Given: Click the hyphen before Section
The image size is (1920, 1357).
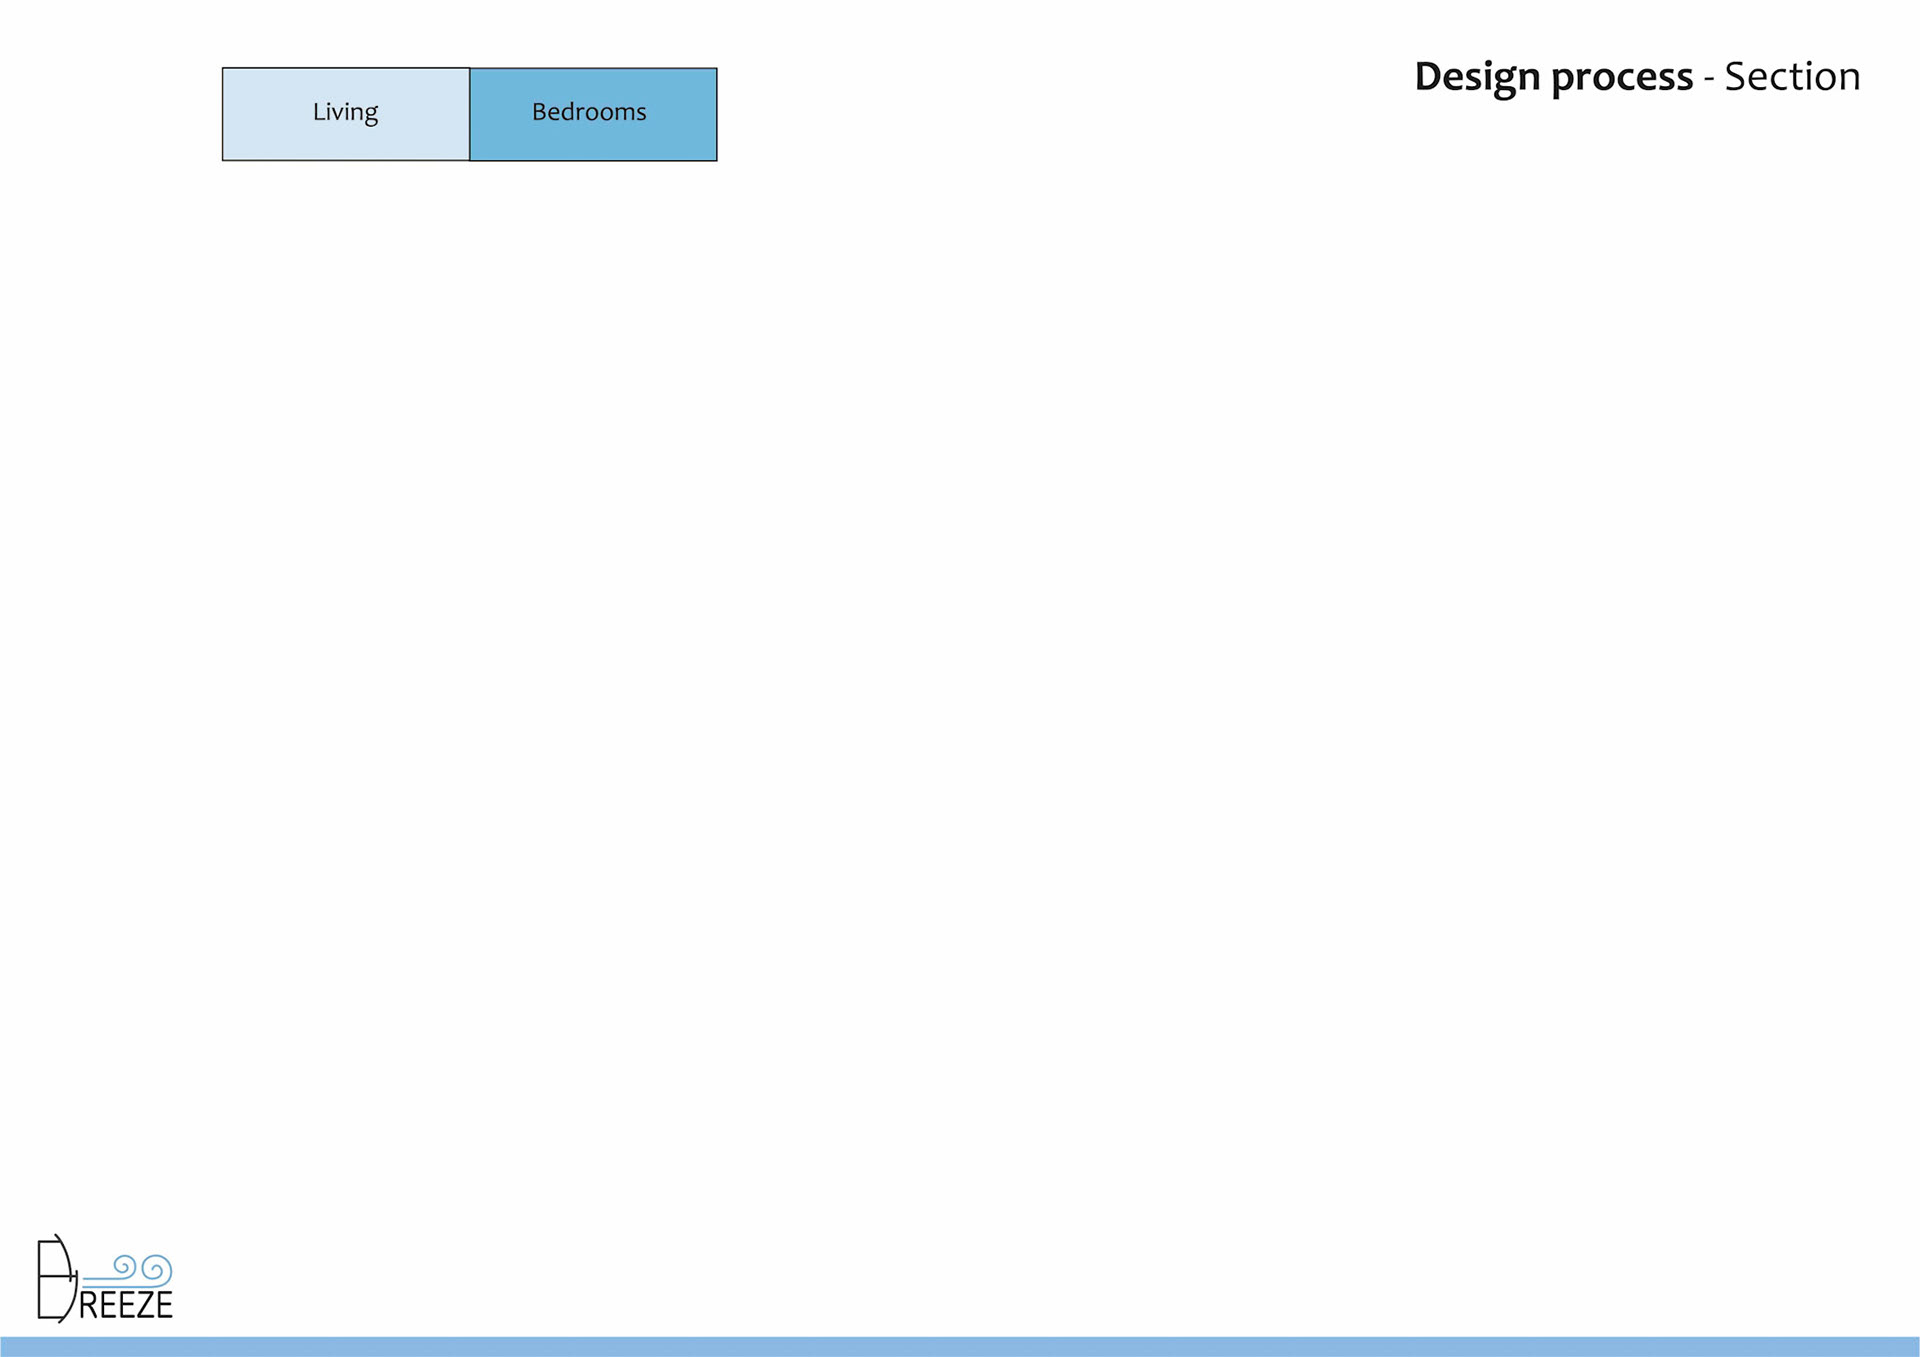Looking at the screenshot, I should coord(1709,80).
